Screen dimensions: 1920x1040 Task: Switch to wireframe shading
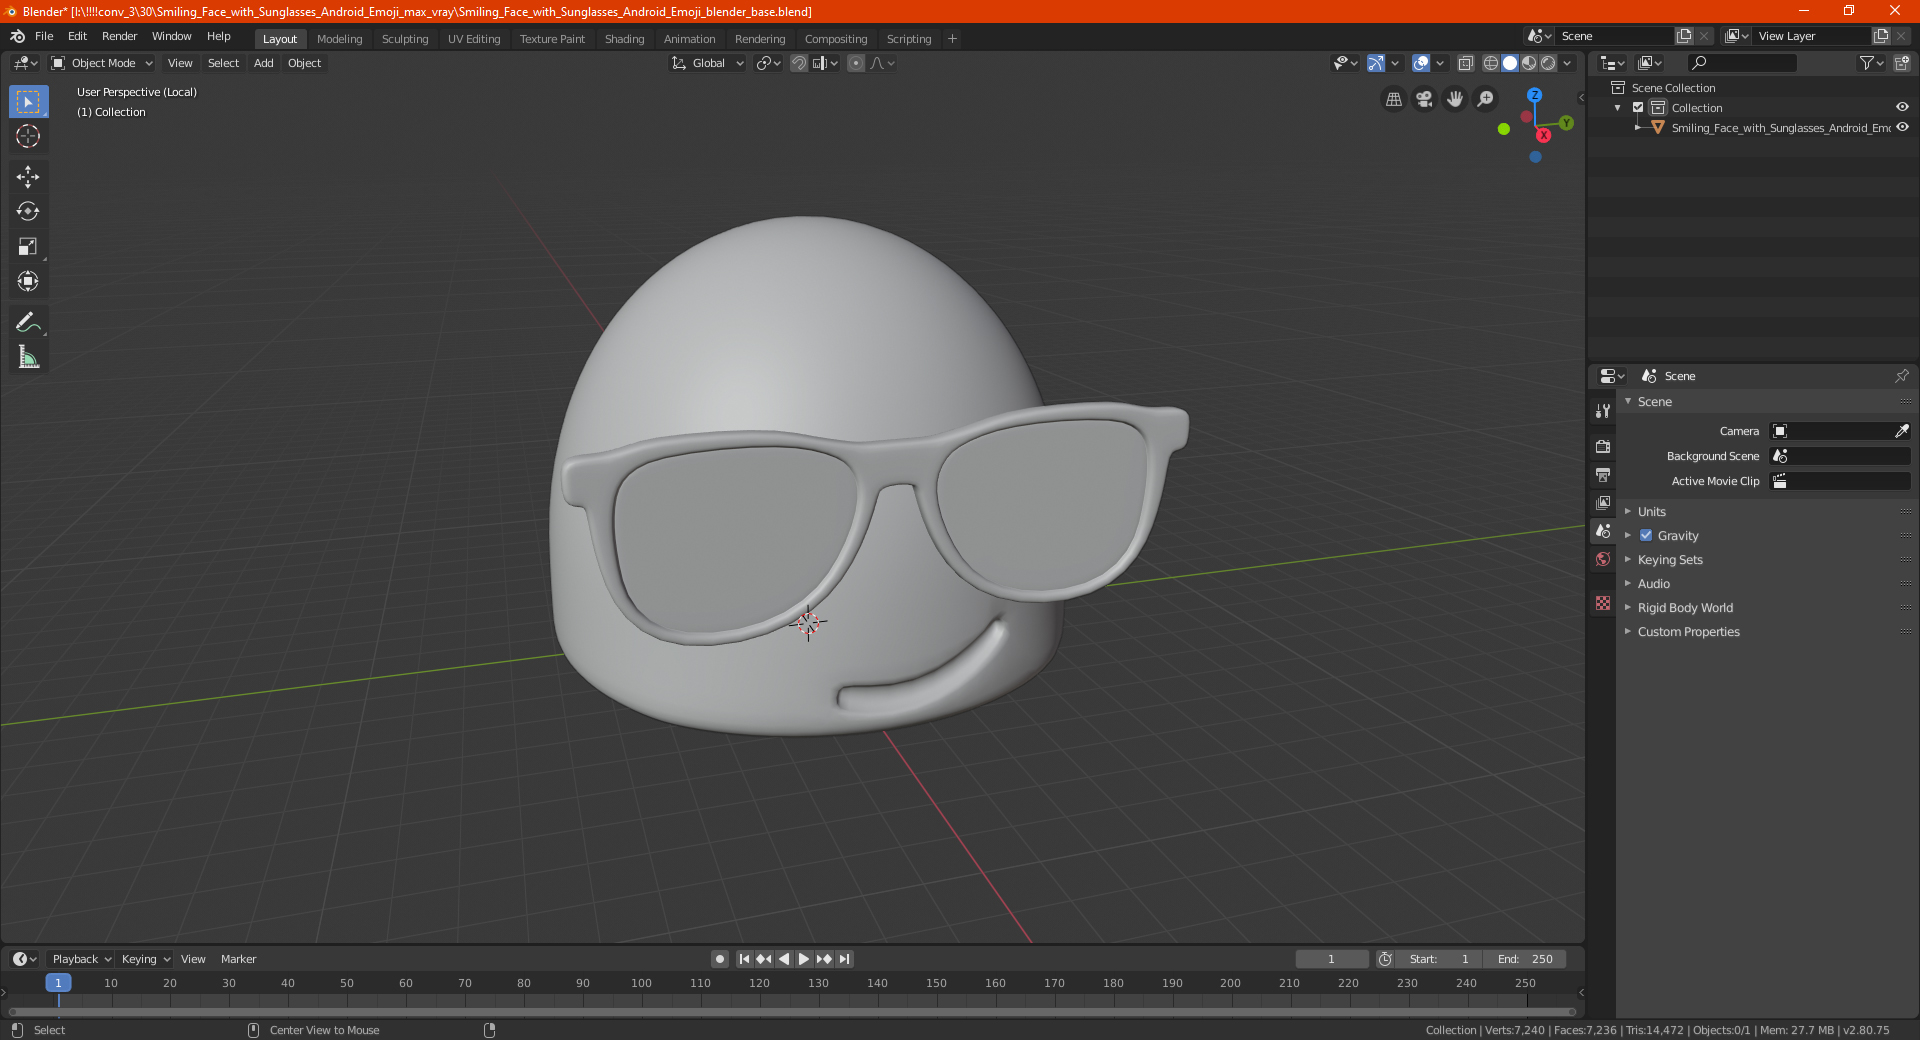point(1491,63)
